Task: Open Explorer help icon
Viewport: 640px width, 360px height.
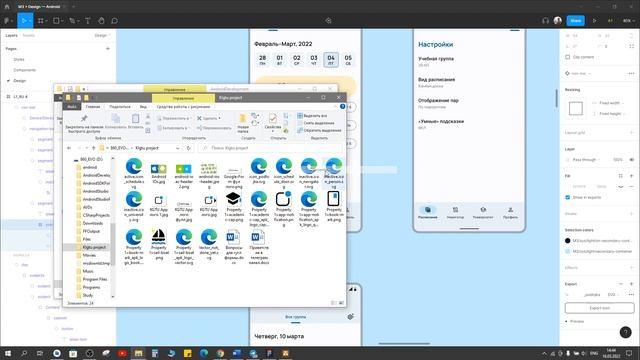Action: (x=342, y=107)
